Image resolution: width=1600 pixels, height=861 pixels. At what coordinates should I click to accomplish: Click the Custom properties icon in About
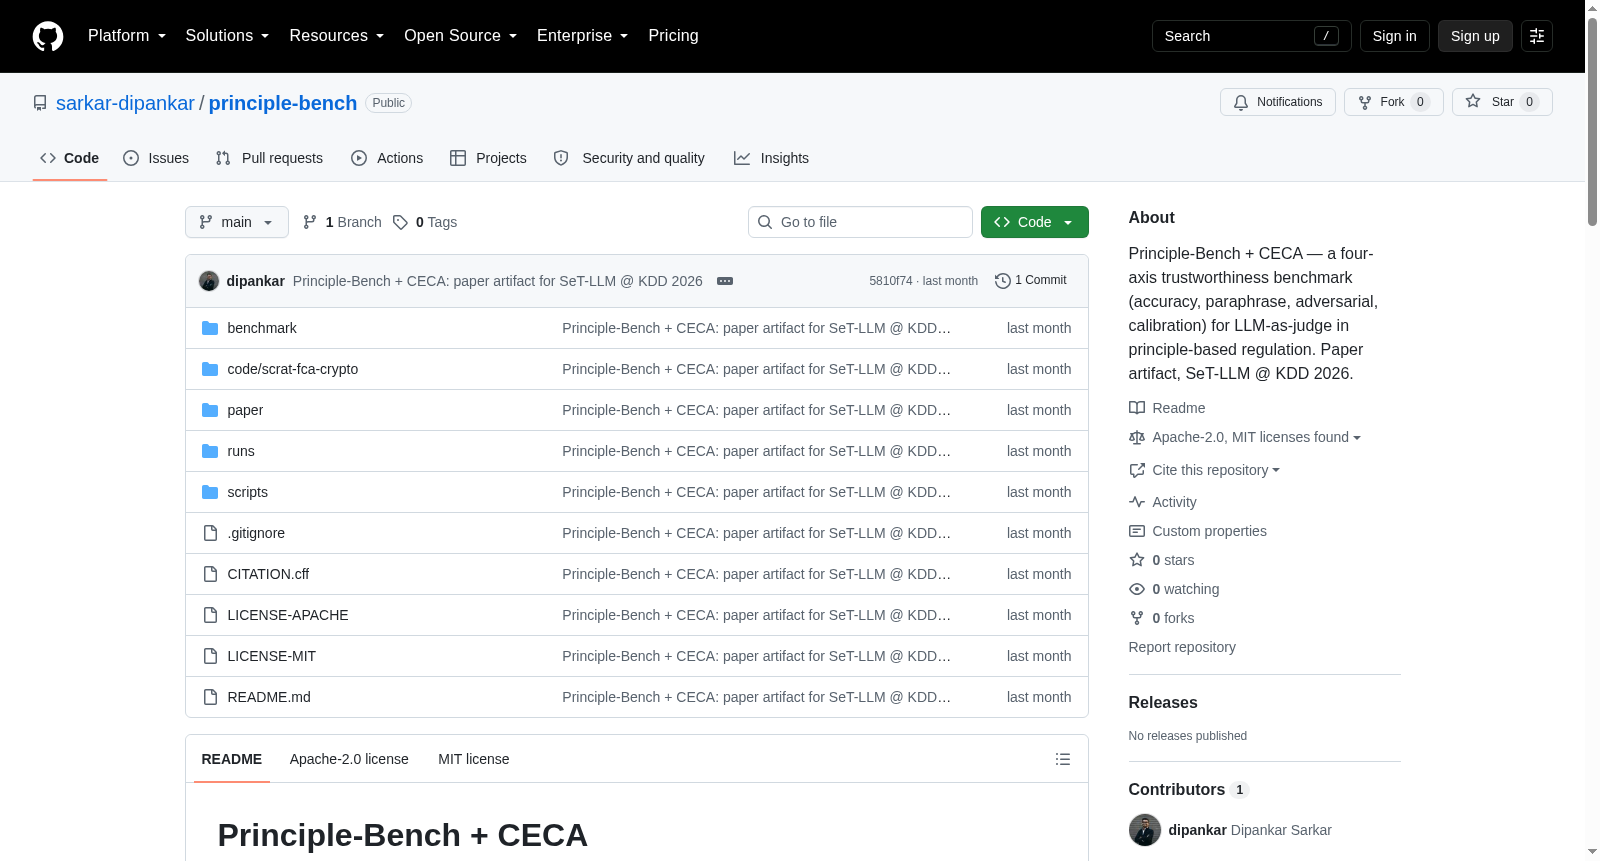click(x=1137, y=531)
